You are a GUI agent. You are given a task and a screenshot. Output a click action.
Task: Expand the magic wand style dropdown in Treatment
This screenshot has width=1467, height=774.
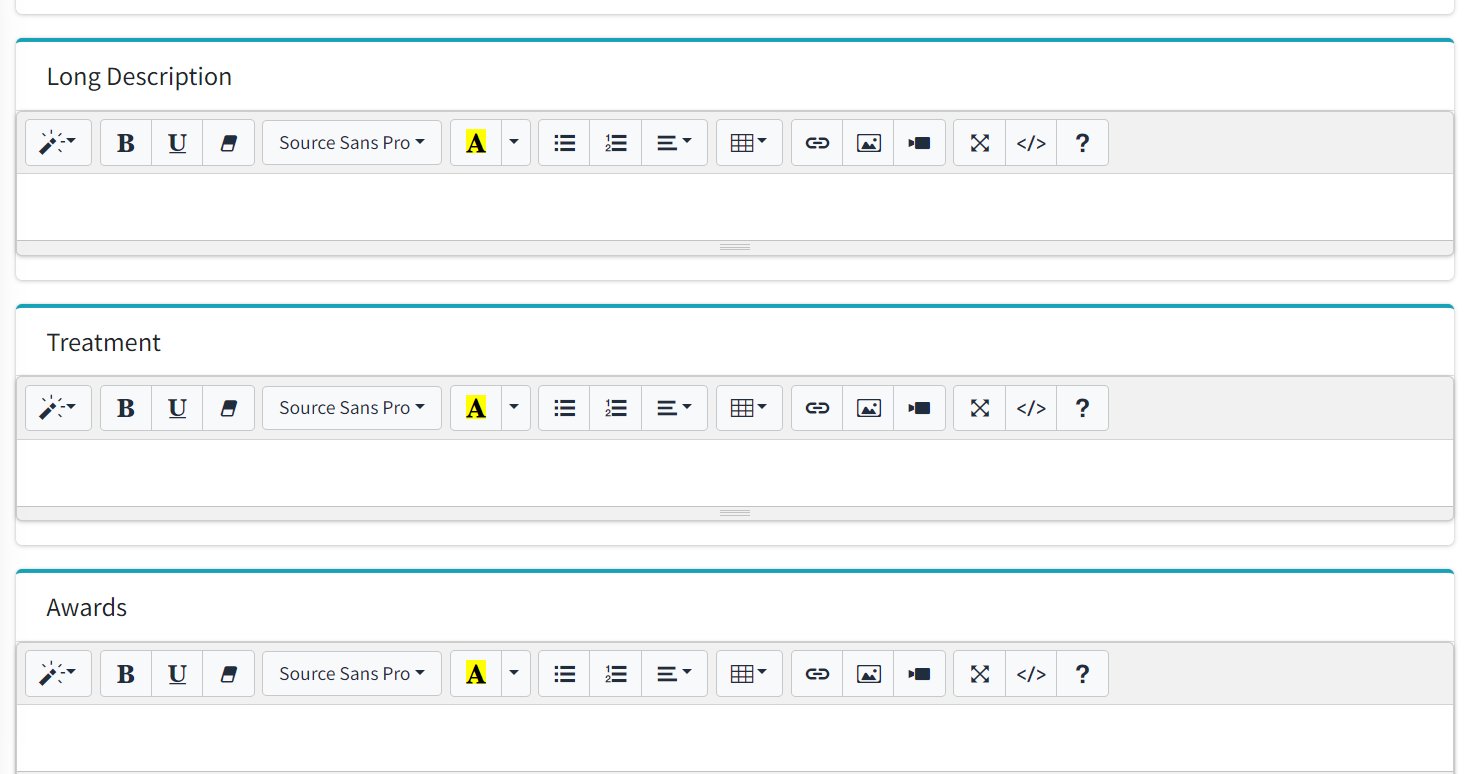(58, 408)
